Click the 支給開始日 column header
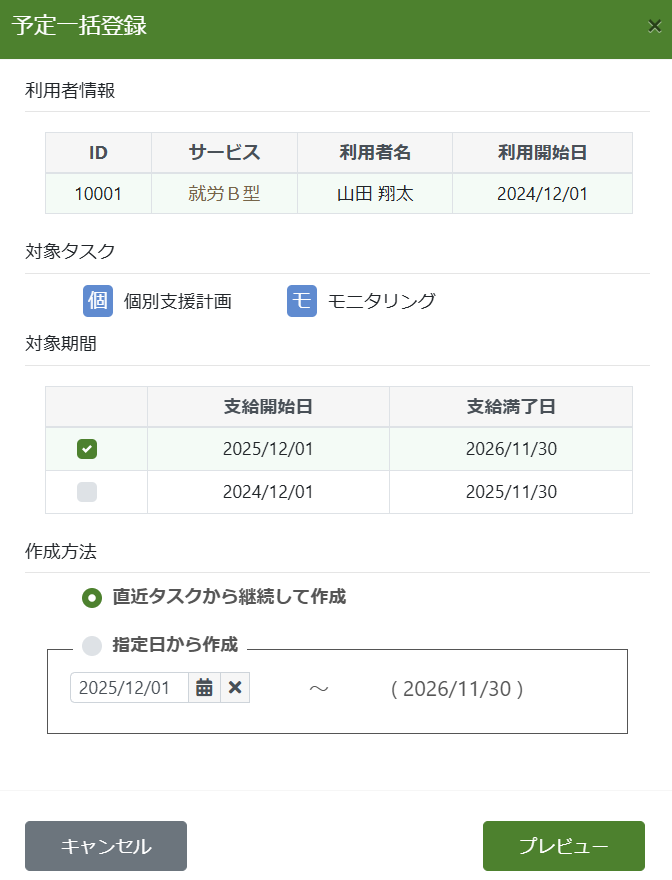Viewport: 672px width, 880px height. (268, 407)
